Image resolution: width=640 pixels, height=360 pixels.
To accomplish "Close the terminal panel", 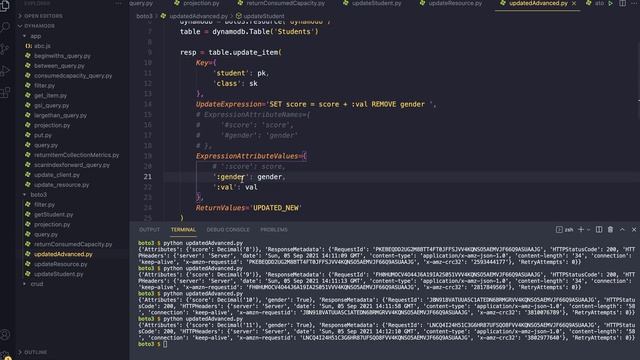I will click(634, 230).
